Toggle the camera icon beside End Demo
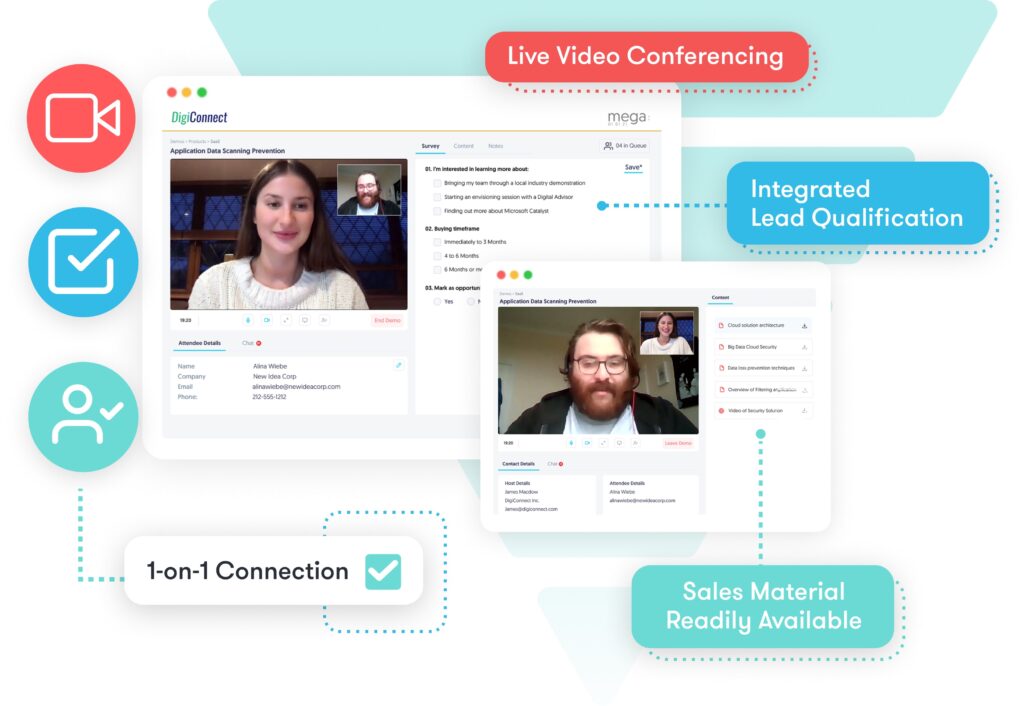 267,320
